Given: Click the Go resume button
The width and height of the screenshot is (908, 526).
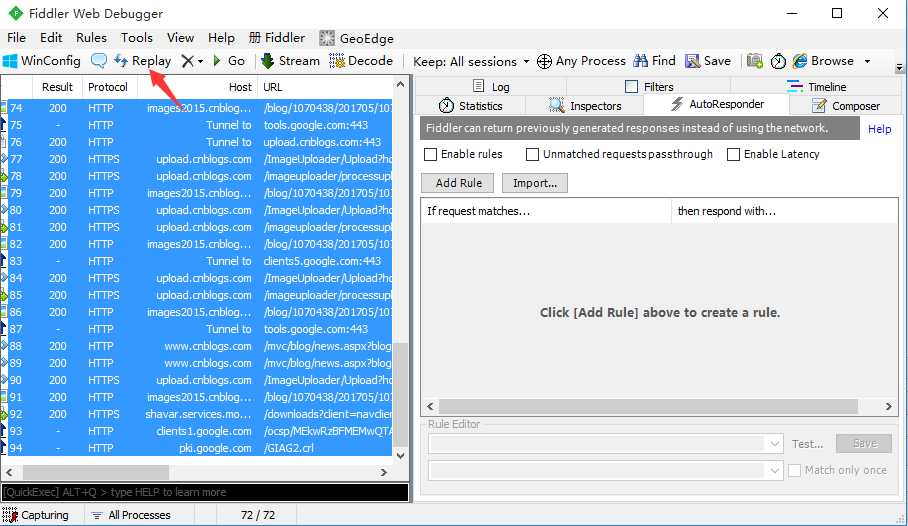Looking at the screenshot, I should coord(229,61).
